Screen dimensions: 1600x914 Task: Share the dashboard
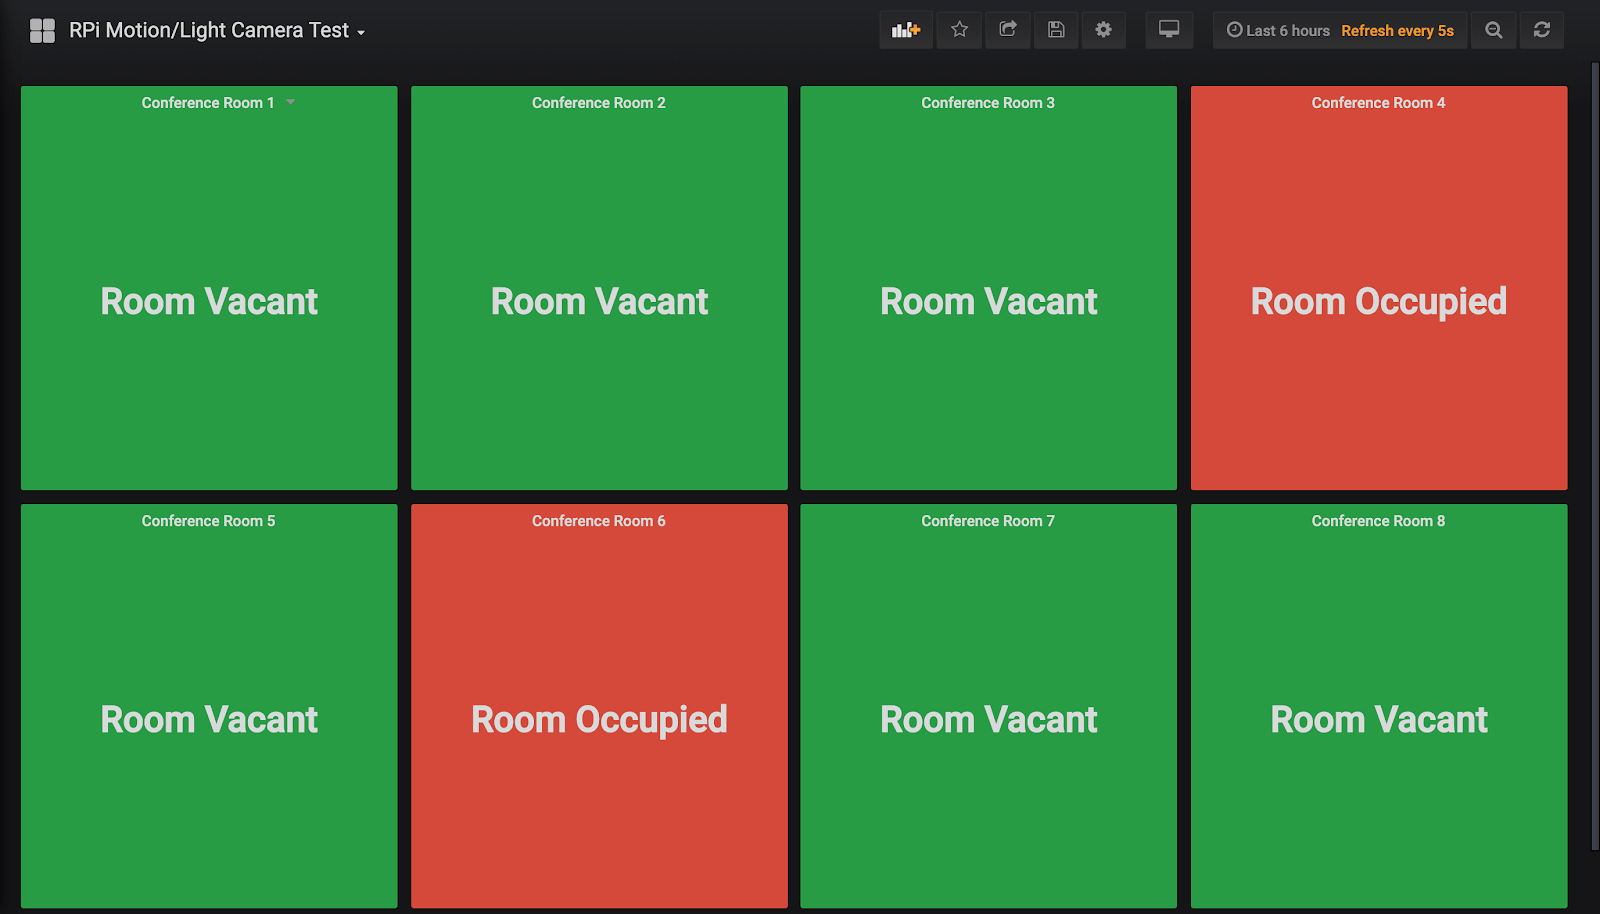point(1007,30)
